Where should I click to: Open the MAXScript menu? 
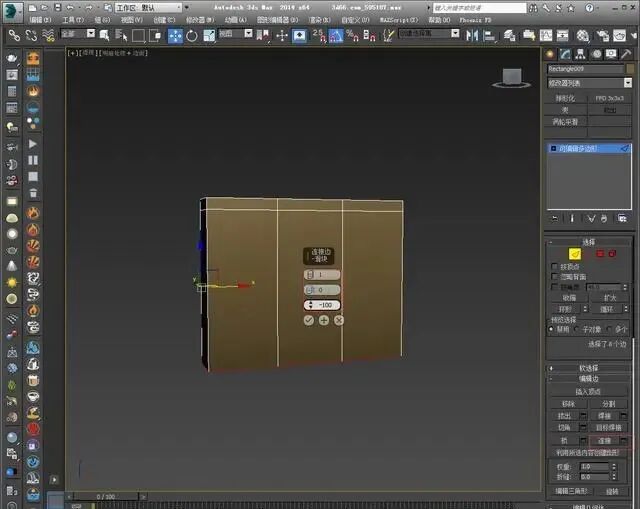point(399,20)
